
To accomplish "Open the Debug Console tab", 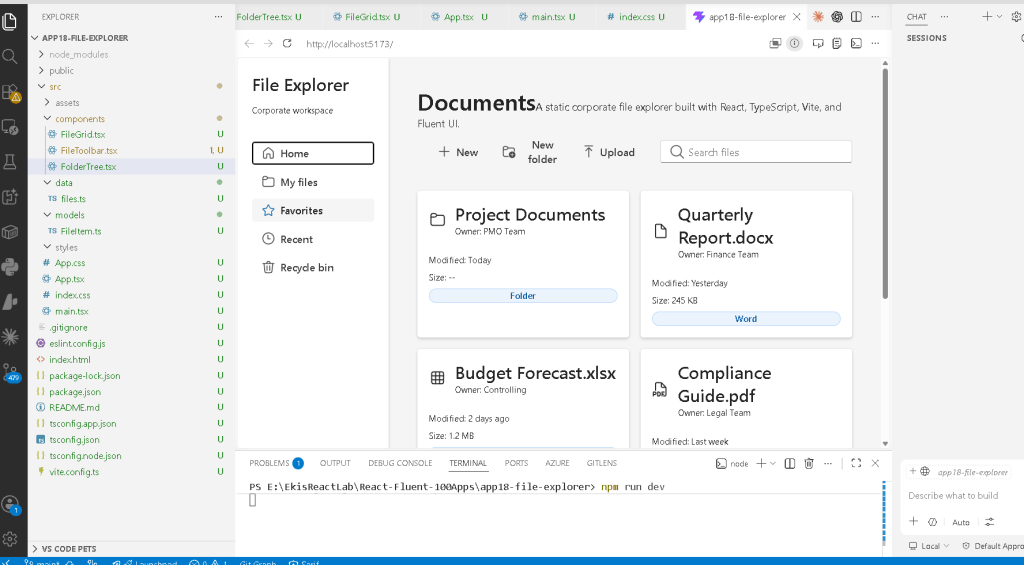I will (x=400, y=463).
